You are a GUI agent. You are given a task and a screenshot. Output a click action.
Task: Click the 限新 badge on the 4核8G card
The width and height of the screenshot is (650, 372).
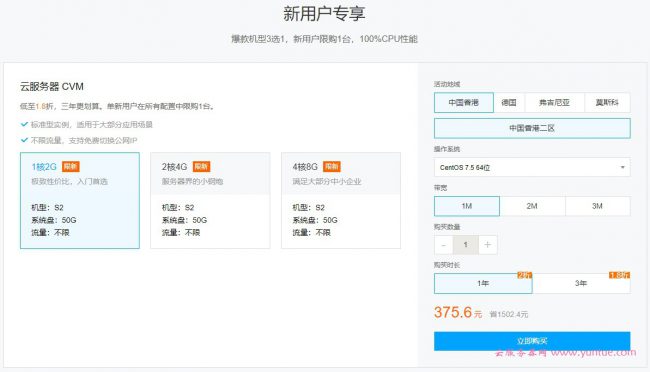point(332,166)
